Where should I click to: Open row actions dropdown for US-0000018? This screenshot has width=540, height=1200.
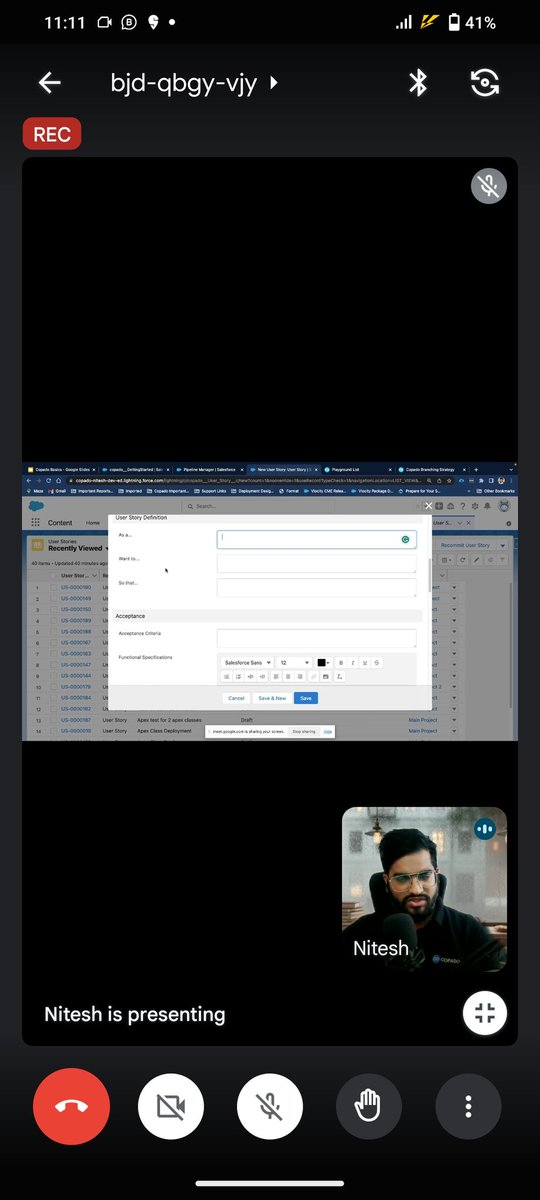(x=454, y=731)
